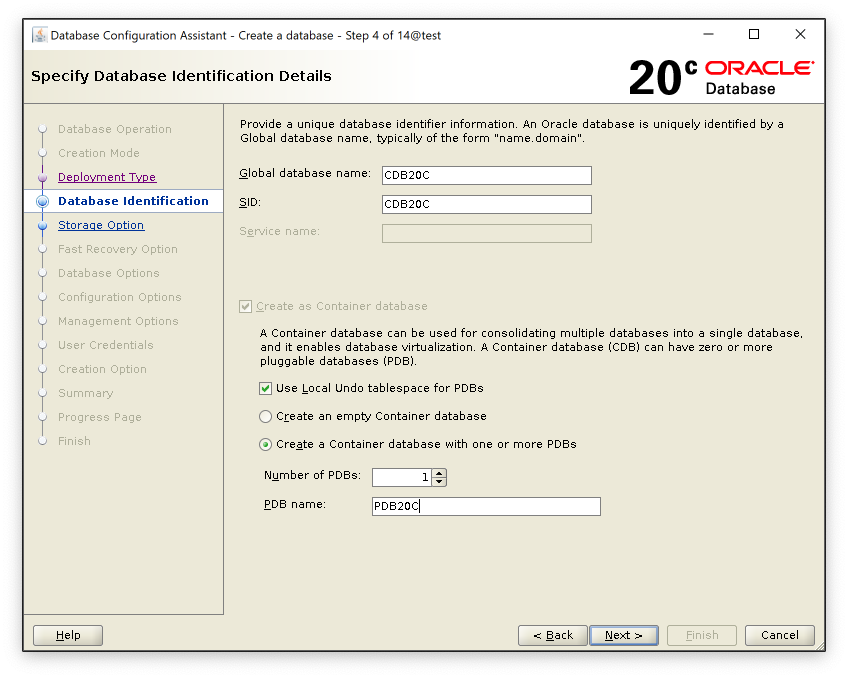Click Database Operation in step list
Screen dimensions: 848x678
[x=115, y=129]
